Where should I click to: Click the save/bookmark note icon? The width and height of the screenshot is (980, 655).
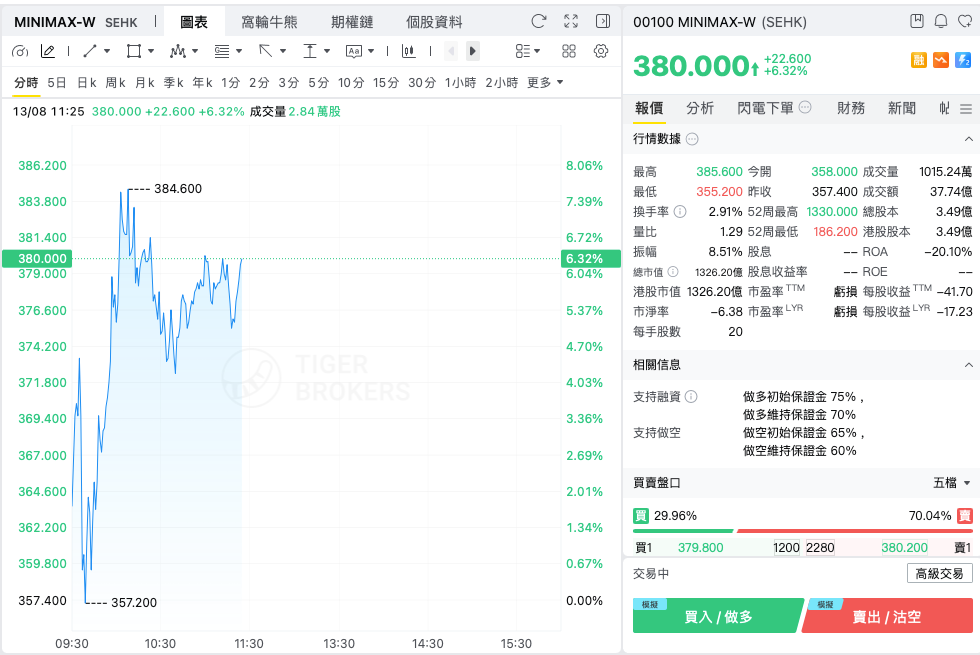point(917,21)
